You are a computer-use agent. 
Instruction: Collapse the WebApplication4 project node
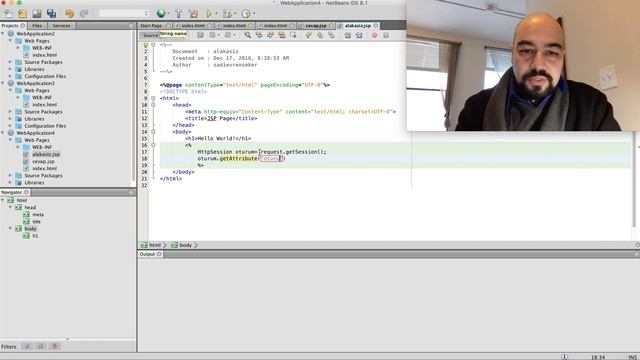[x=3, y=133]
